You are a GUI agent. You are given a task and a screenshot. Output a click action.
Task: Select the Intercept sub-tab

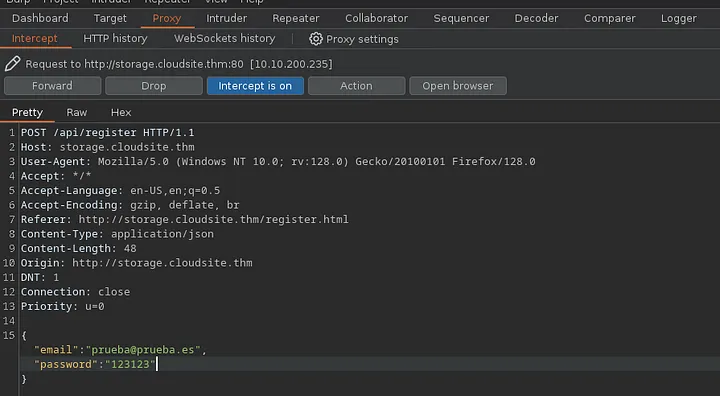[35, 39]
